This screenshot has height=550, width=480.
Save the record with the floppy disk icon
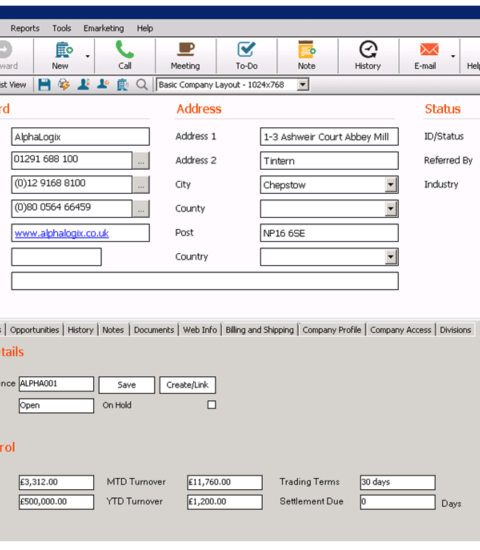44,85
